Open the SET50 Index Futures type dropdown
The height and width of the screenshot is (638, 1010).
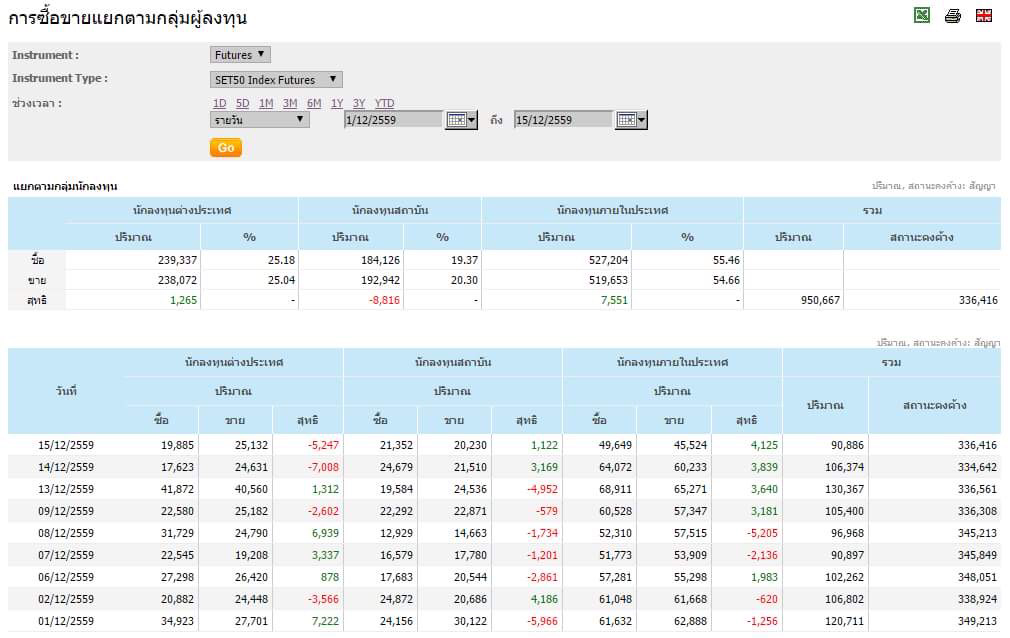276,80
